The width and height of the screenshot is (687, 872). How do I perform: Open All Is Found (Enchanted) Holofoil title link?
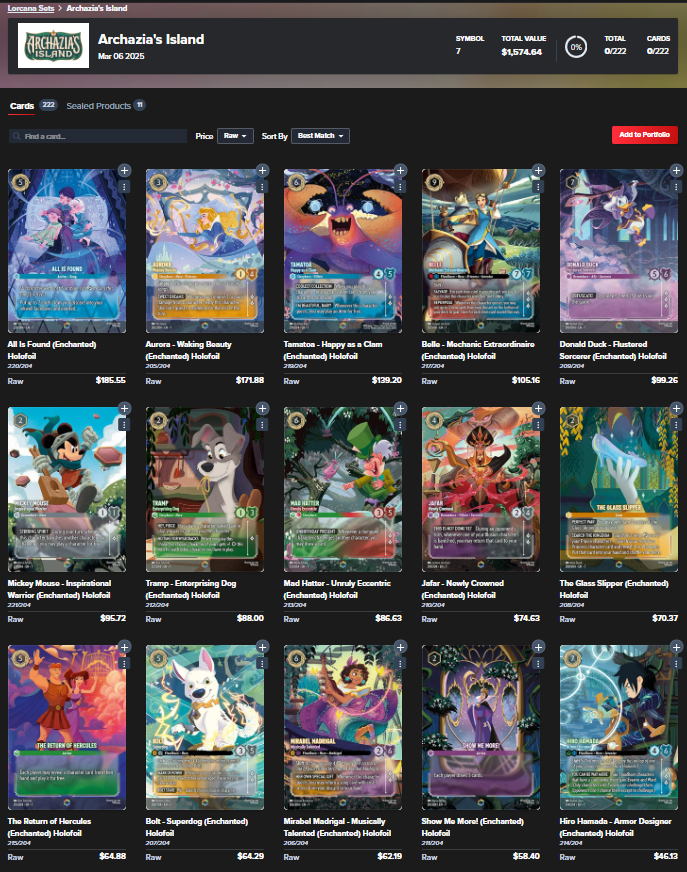point(52,350)
